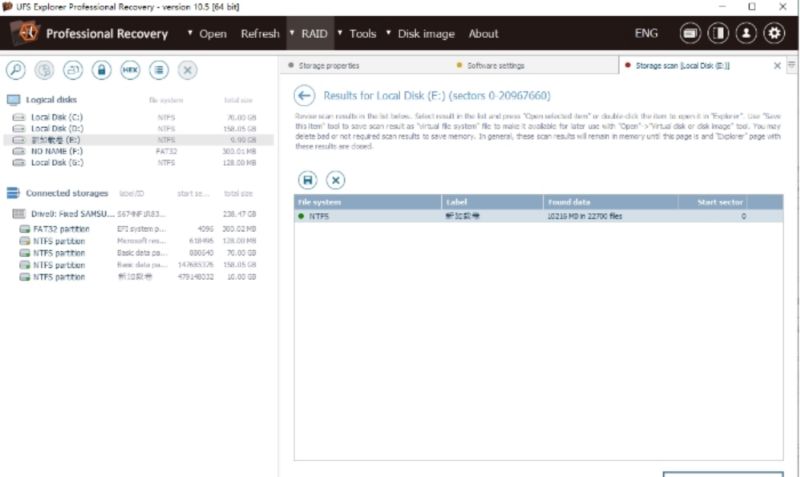Select Local Disk (G:) in logical disks
Image resolution: width=800 pixels, height=477 pixels.
[x=138, y=162]
